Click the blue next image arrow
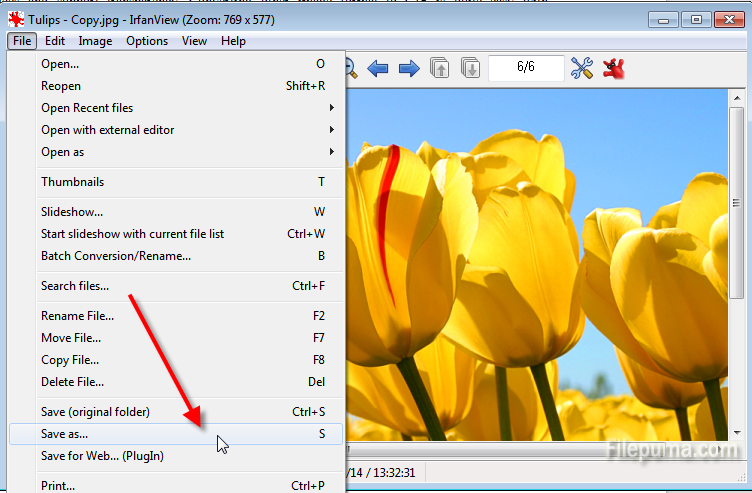 click(408, 68)
